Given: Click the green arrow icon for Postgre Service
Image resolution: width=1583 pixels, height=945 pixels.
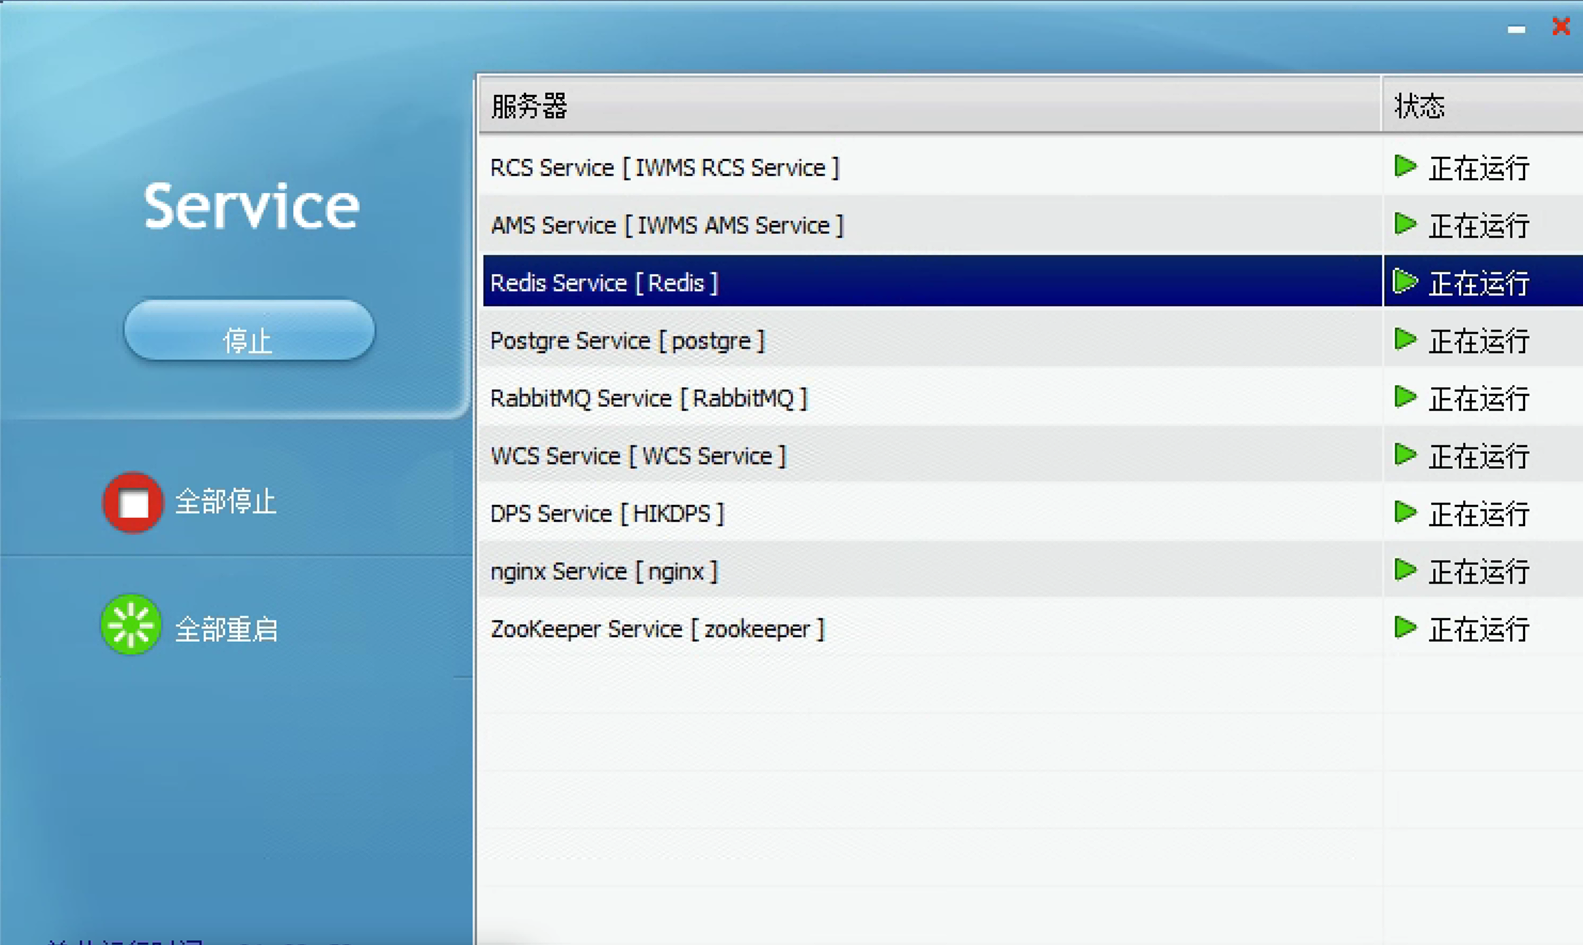Looking at the screenshot, I should 1405,340.
